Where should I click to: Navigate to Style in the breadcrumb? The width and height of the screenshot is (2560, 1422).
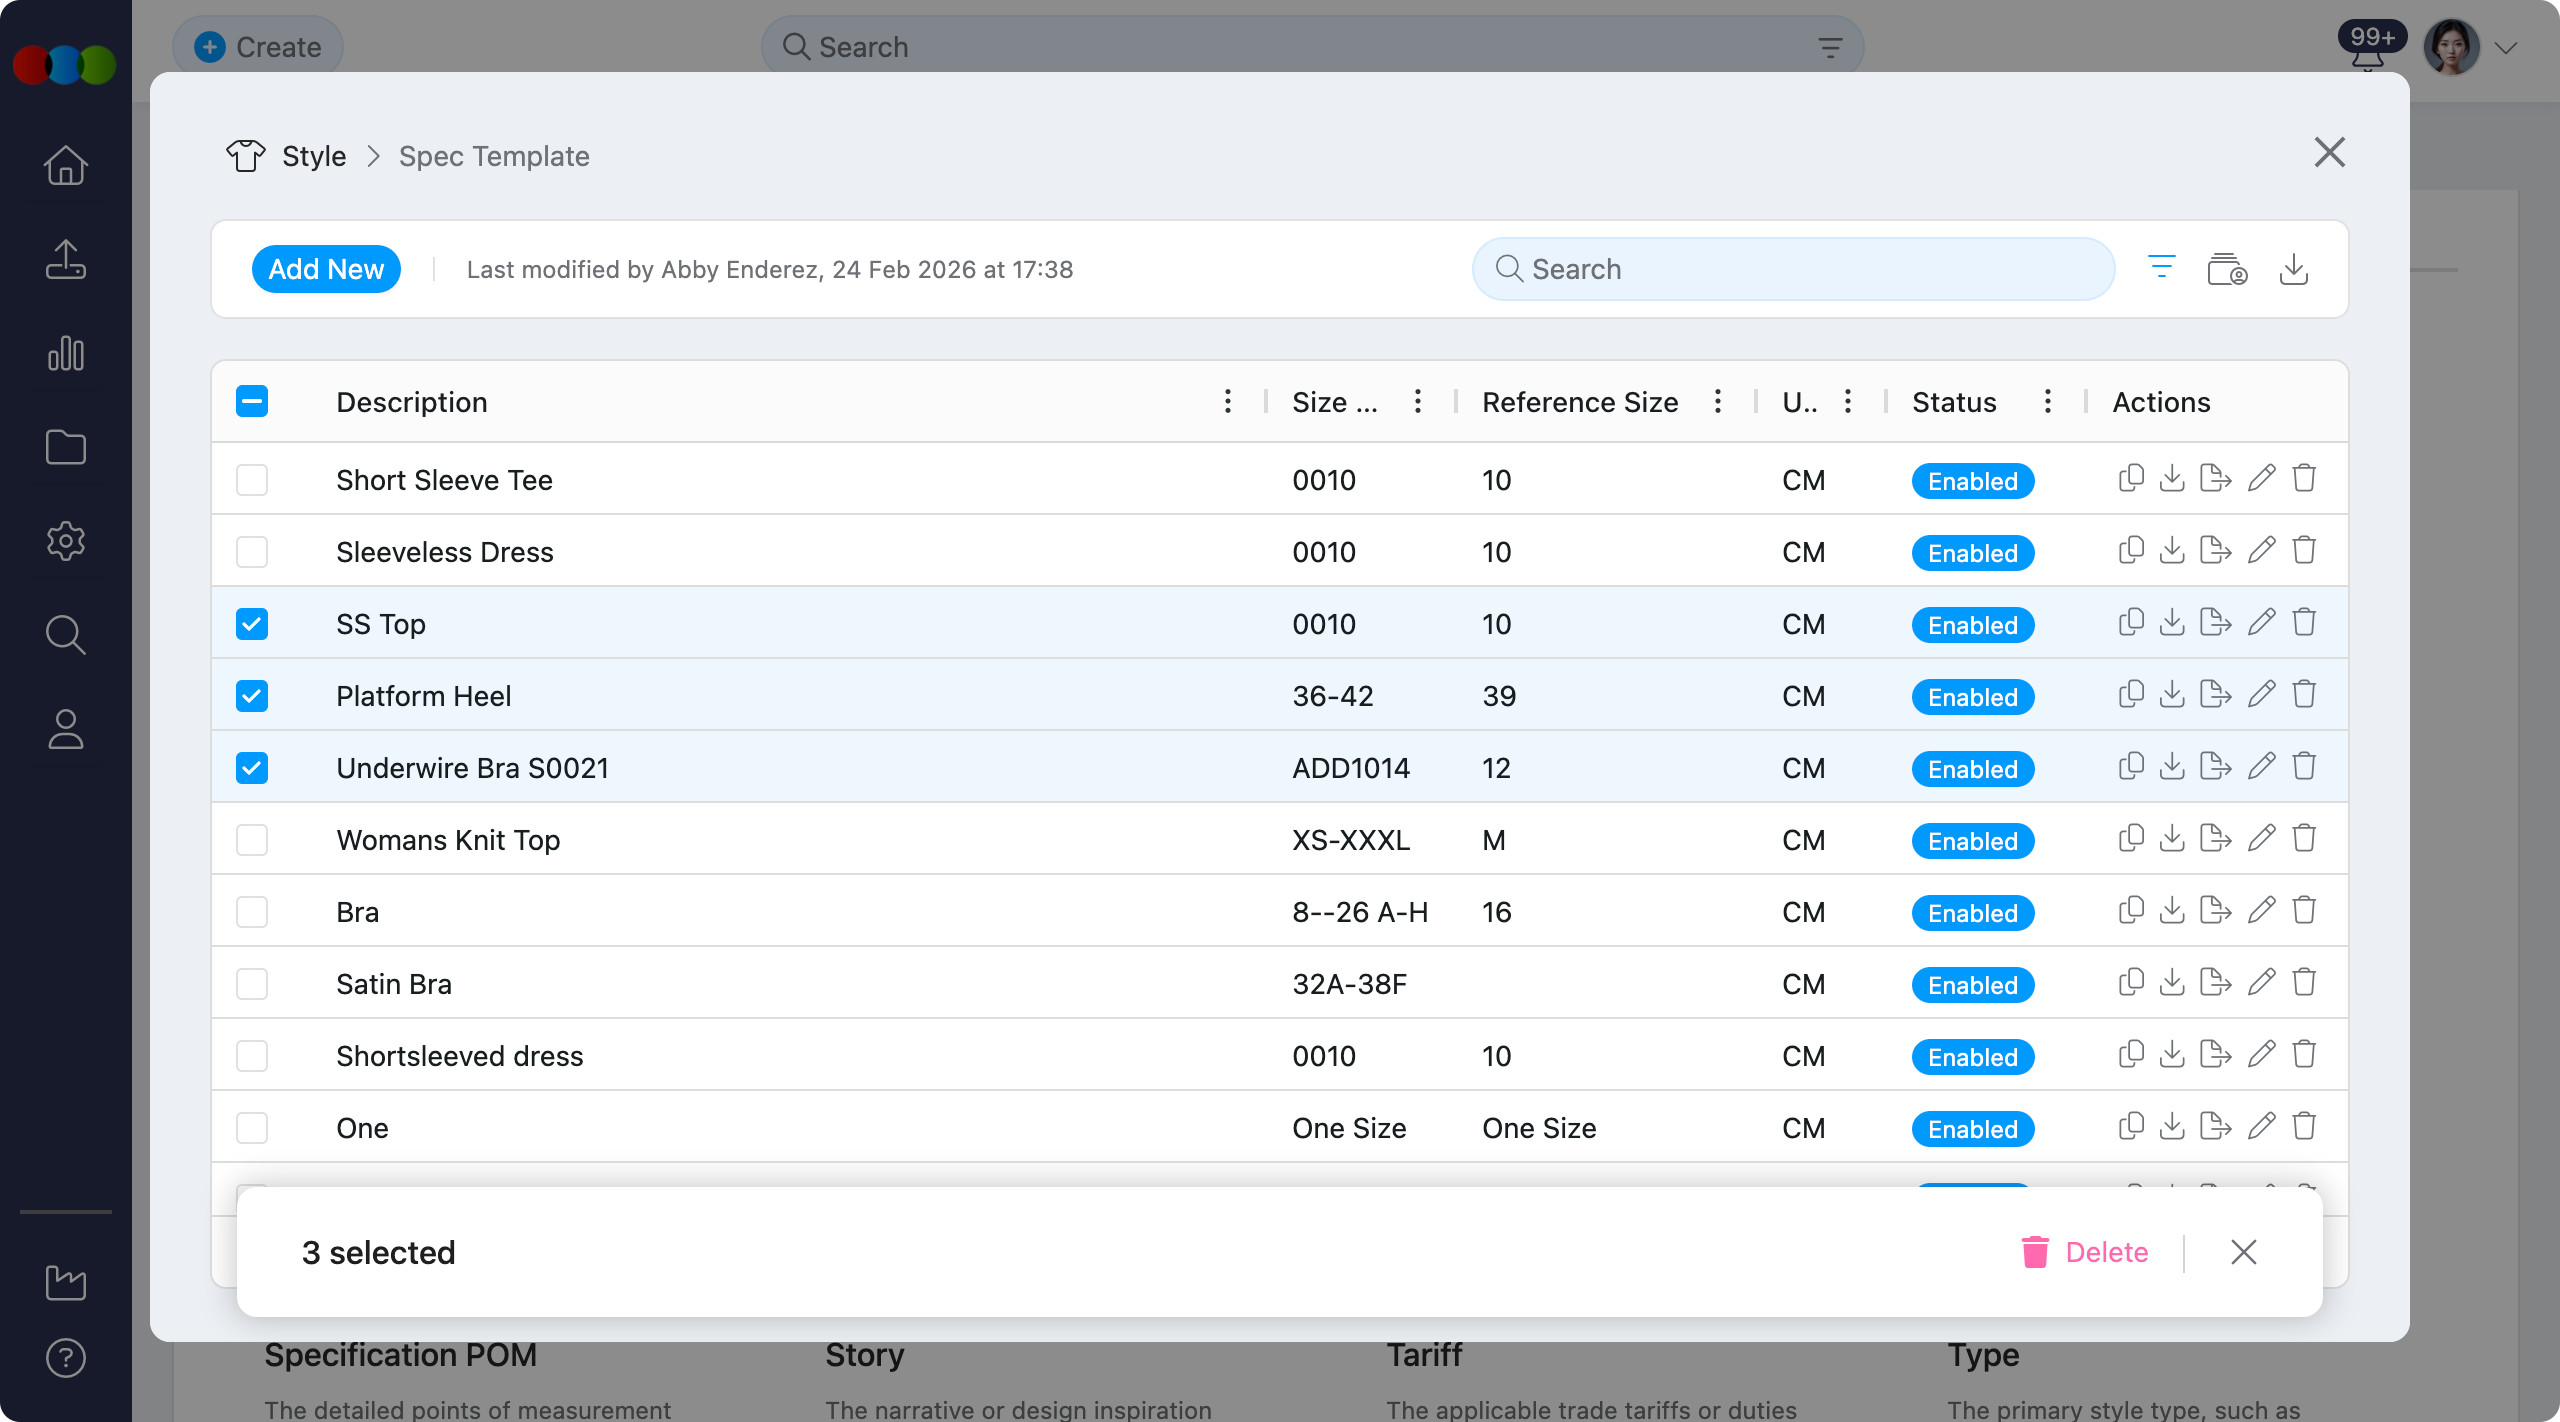click(x=313, y=156)
